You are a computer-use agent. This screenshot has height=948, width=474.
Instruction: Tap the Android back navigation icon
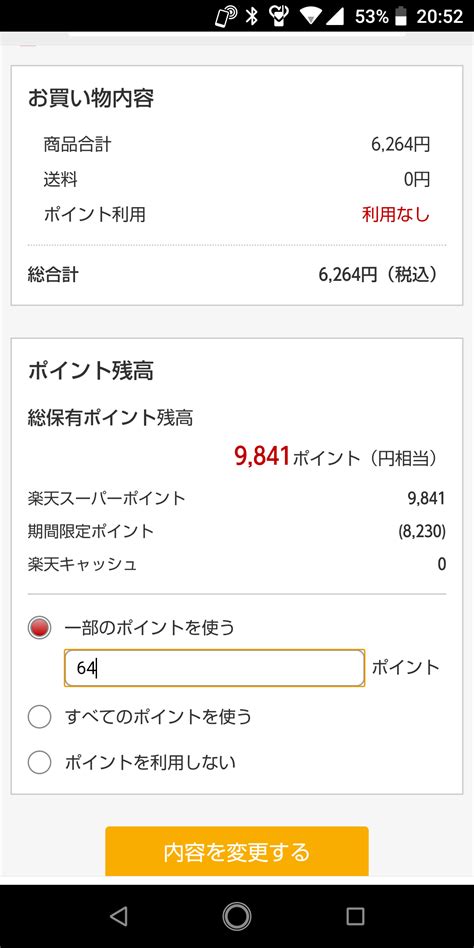point(119,917)
